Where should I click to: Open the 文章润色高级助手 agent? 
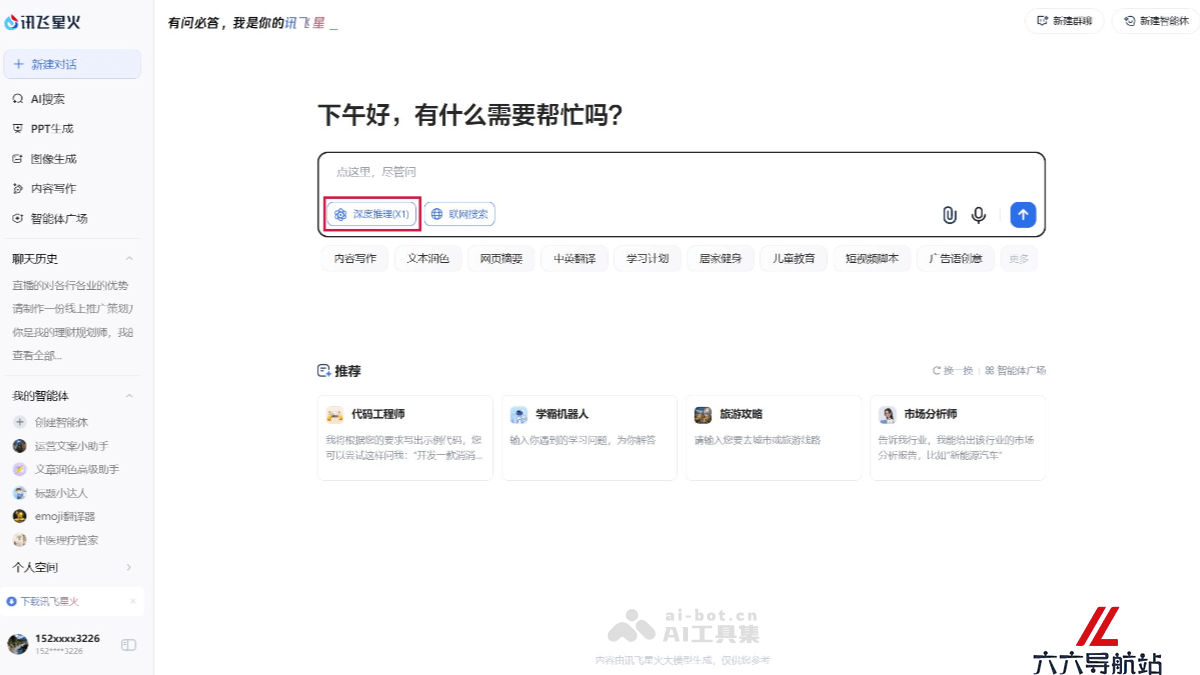pyautogui.click(x=65, y=469)
